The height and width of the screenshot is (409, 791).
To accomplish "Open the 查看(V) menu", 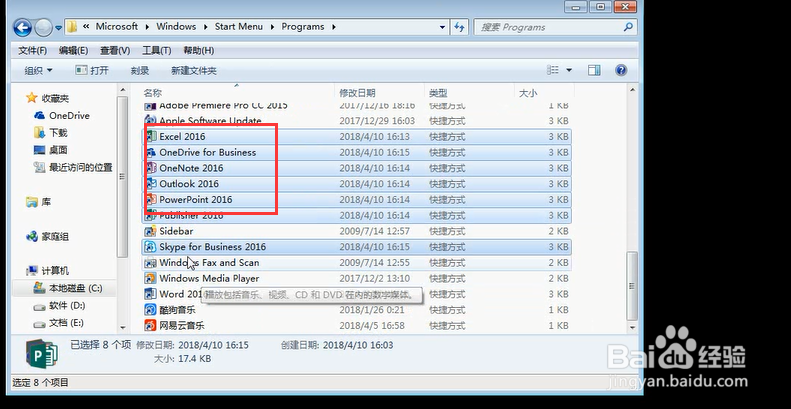I will point(115,50).
